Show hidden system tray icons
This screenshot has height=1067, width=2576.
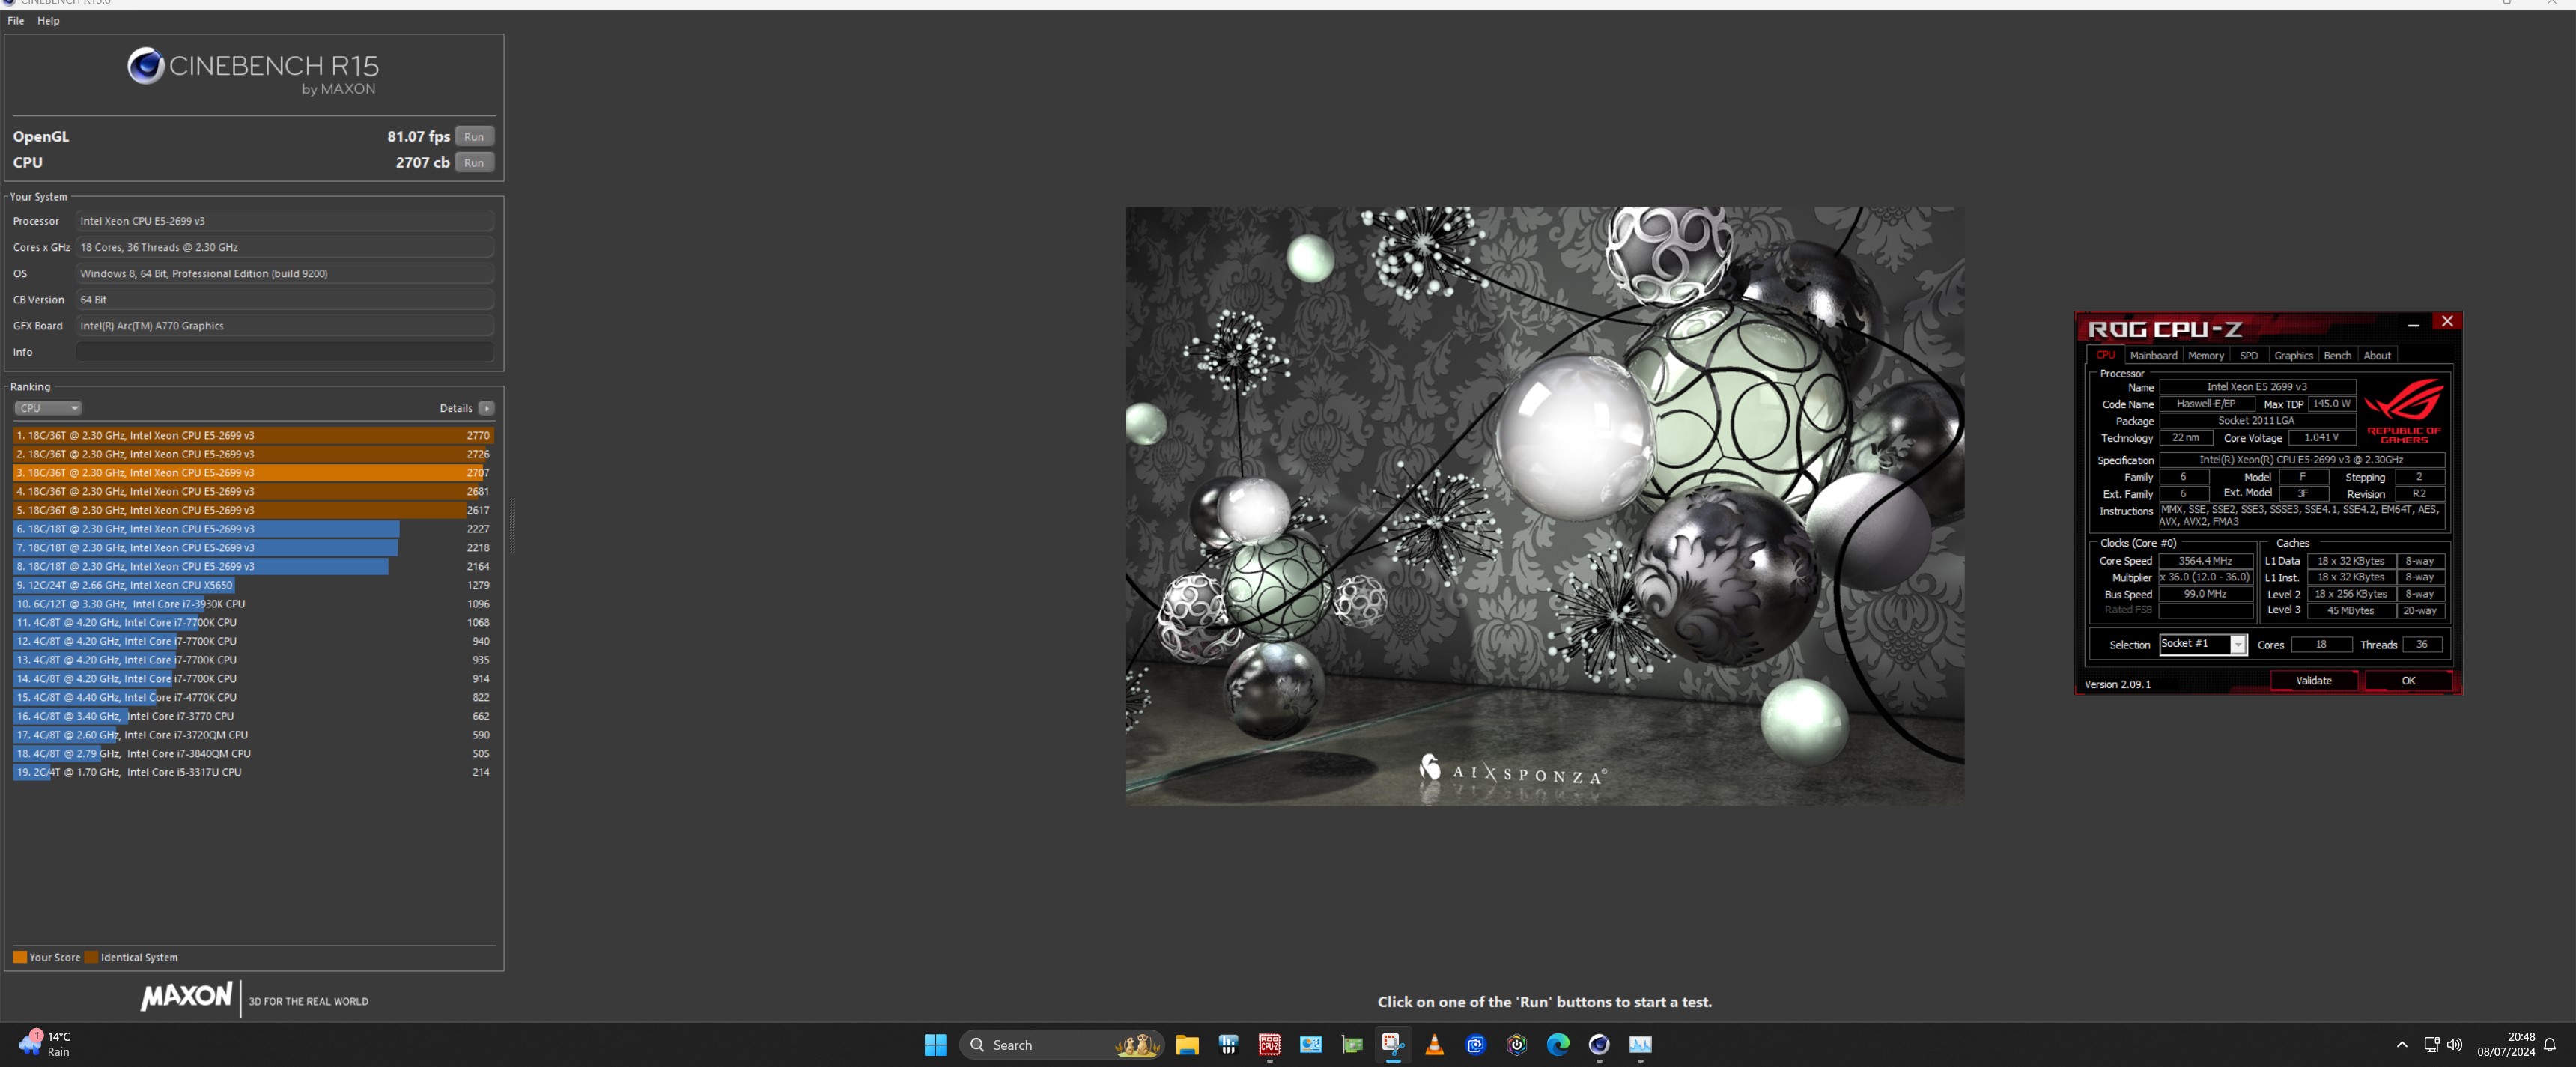point(2402,1045)
